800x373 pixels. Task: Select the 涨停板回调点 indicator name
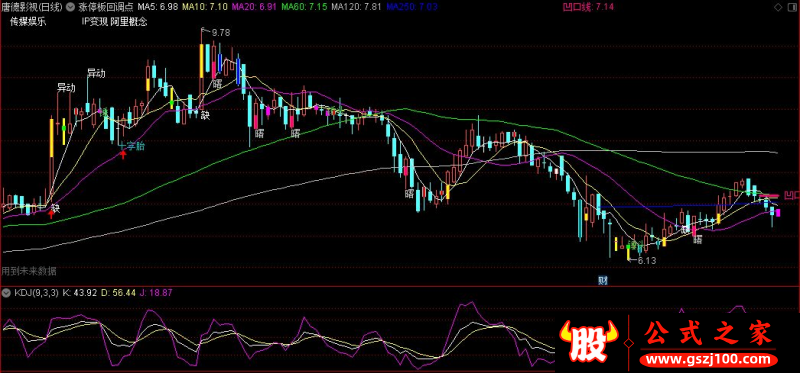pos(107,7)
